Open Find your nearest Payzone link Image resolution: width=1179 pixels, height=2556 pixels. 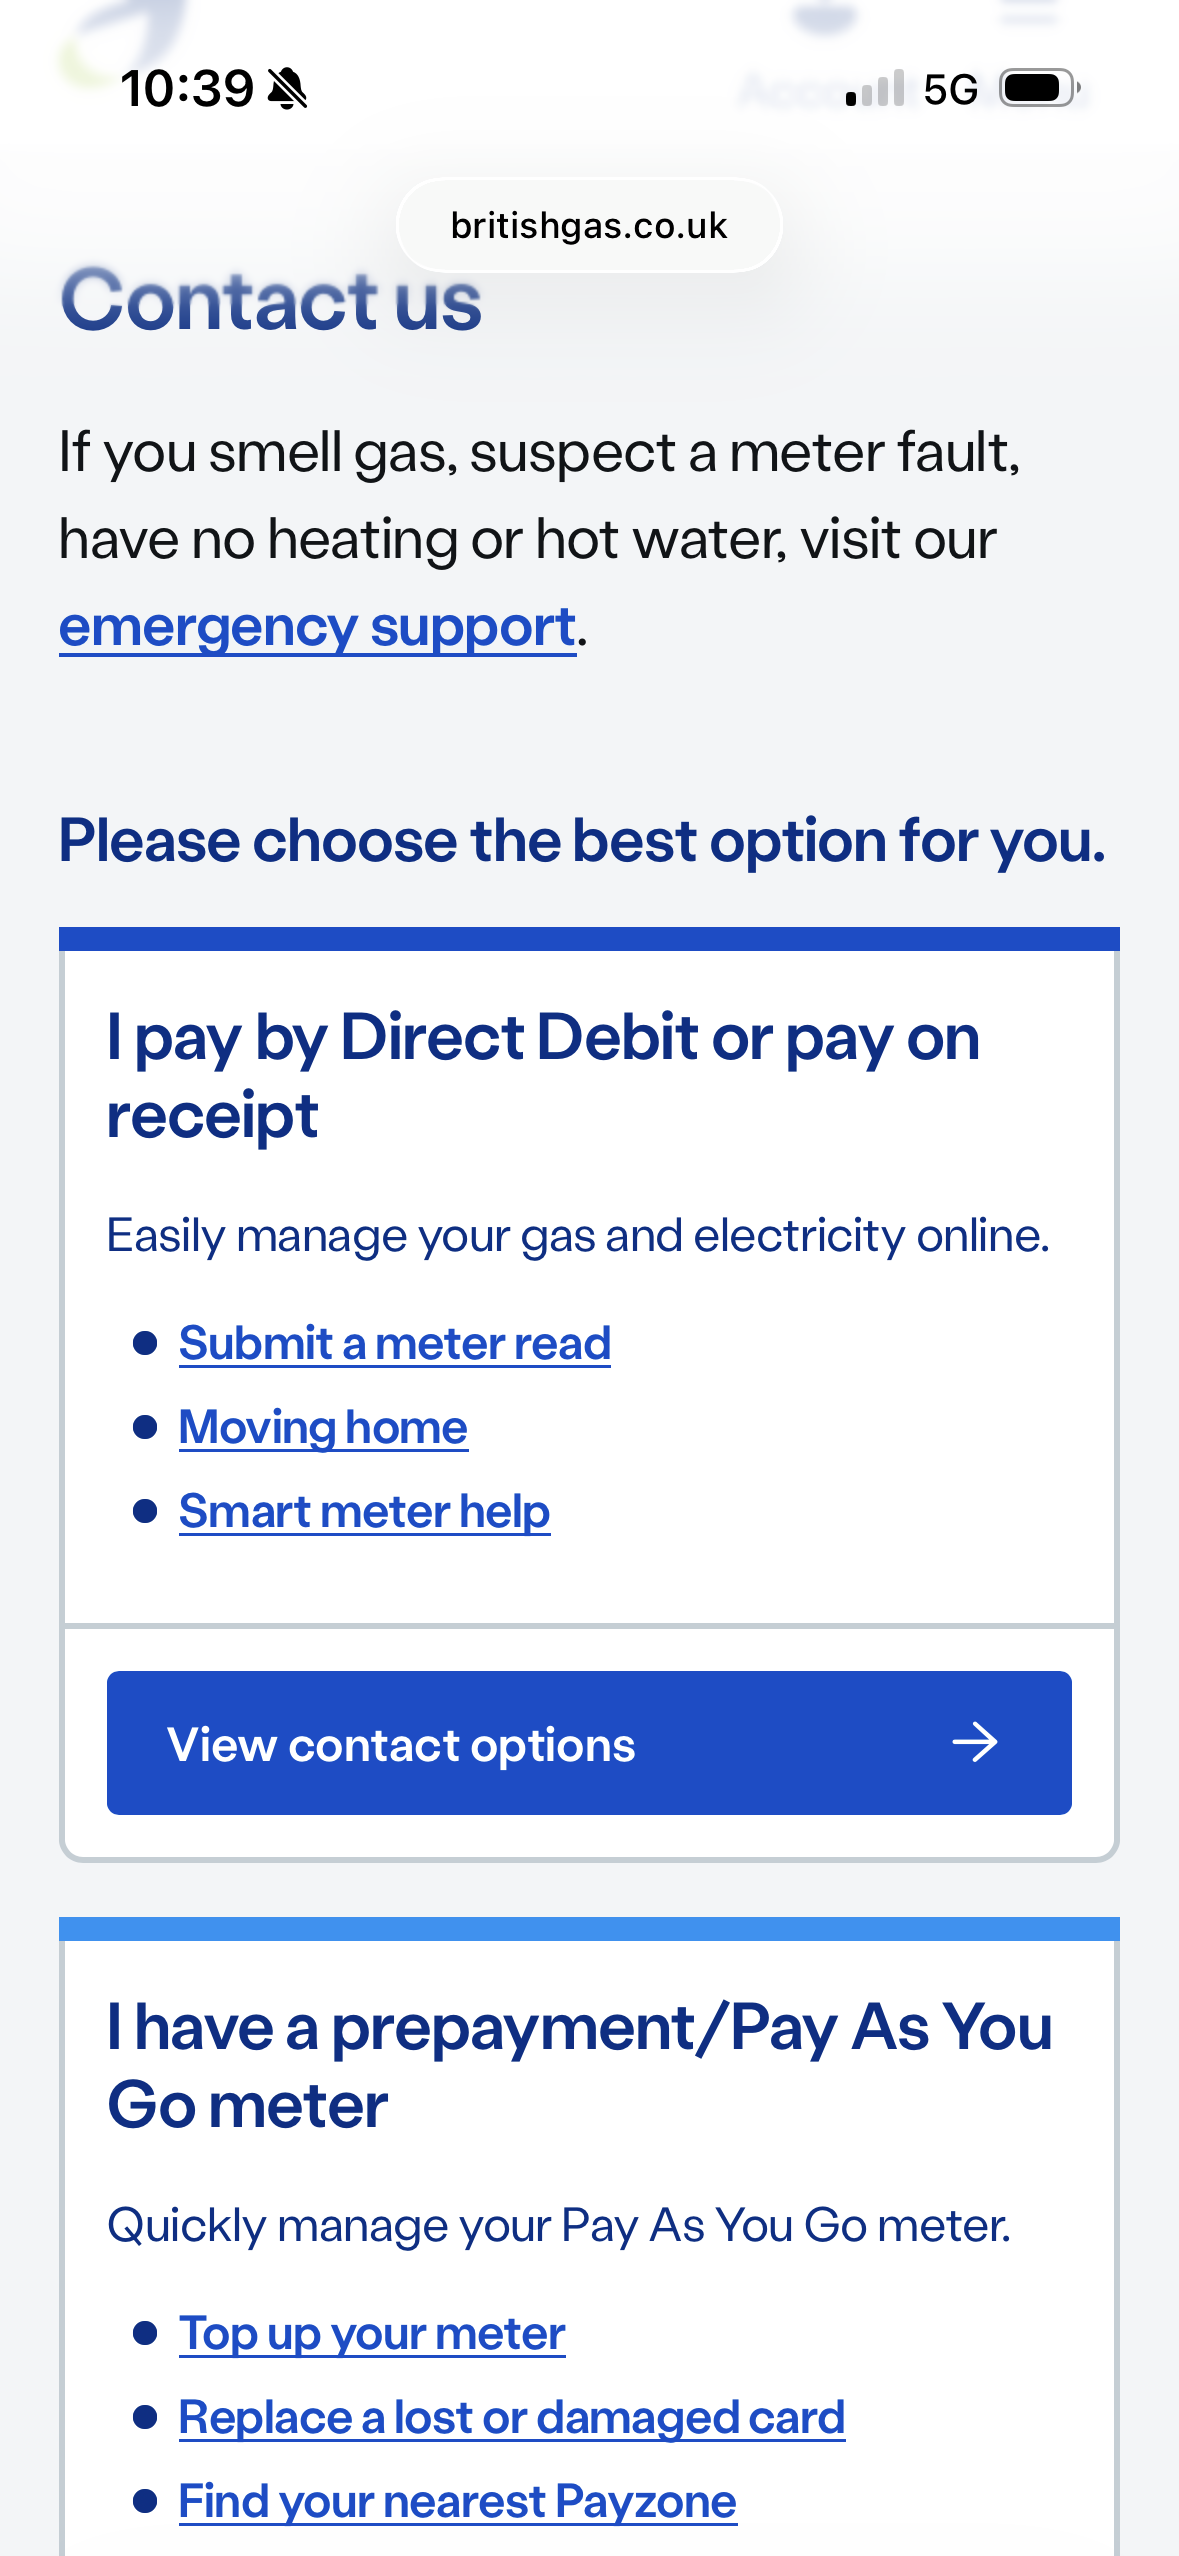click(x=457, y=2501)
